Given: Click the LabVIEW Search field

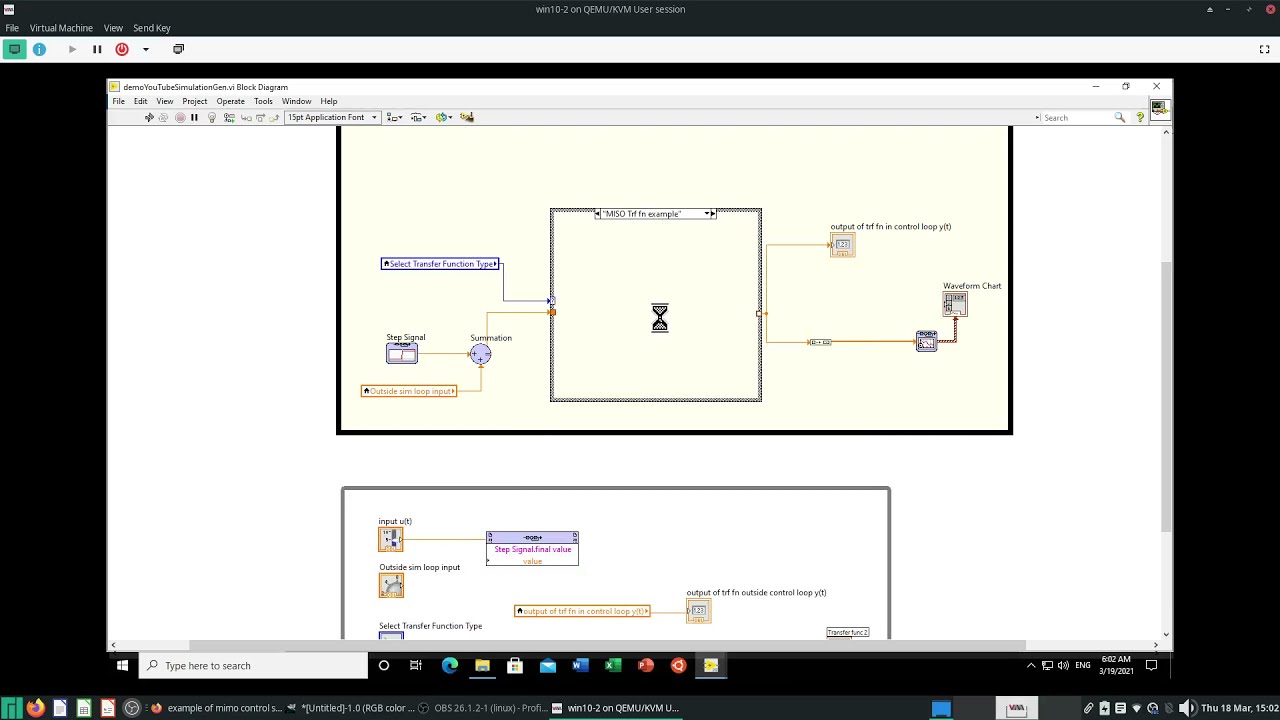Looking at the screenshot, I should click(x=1076, y=117).
